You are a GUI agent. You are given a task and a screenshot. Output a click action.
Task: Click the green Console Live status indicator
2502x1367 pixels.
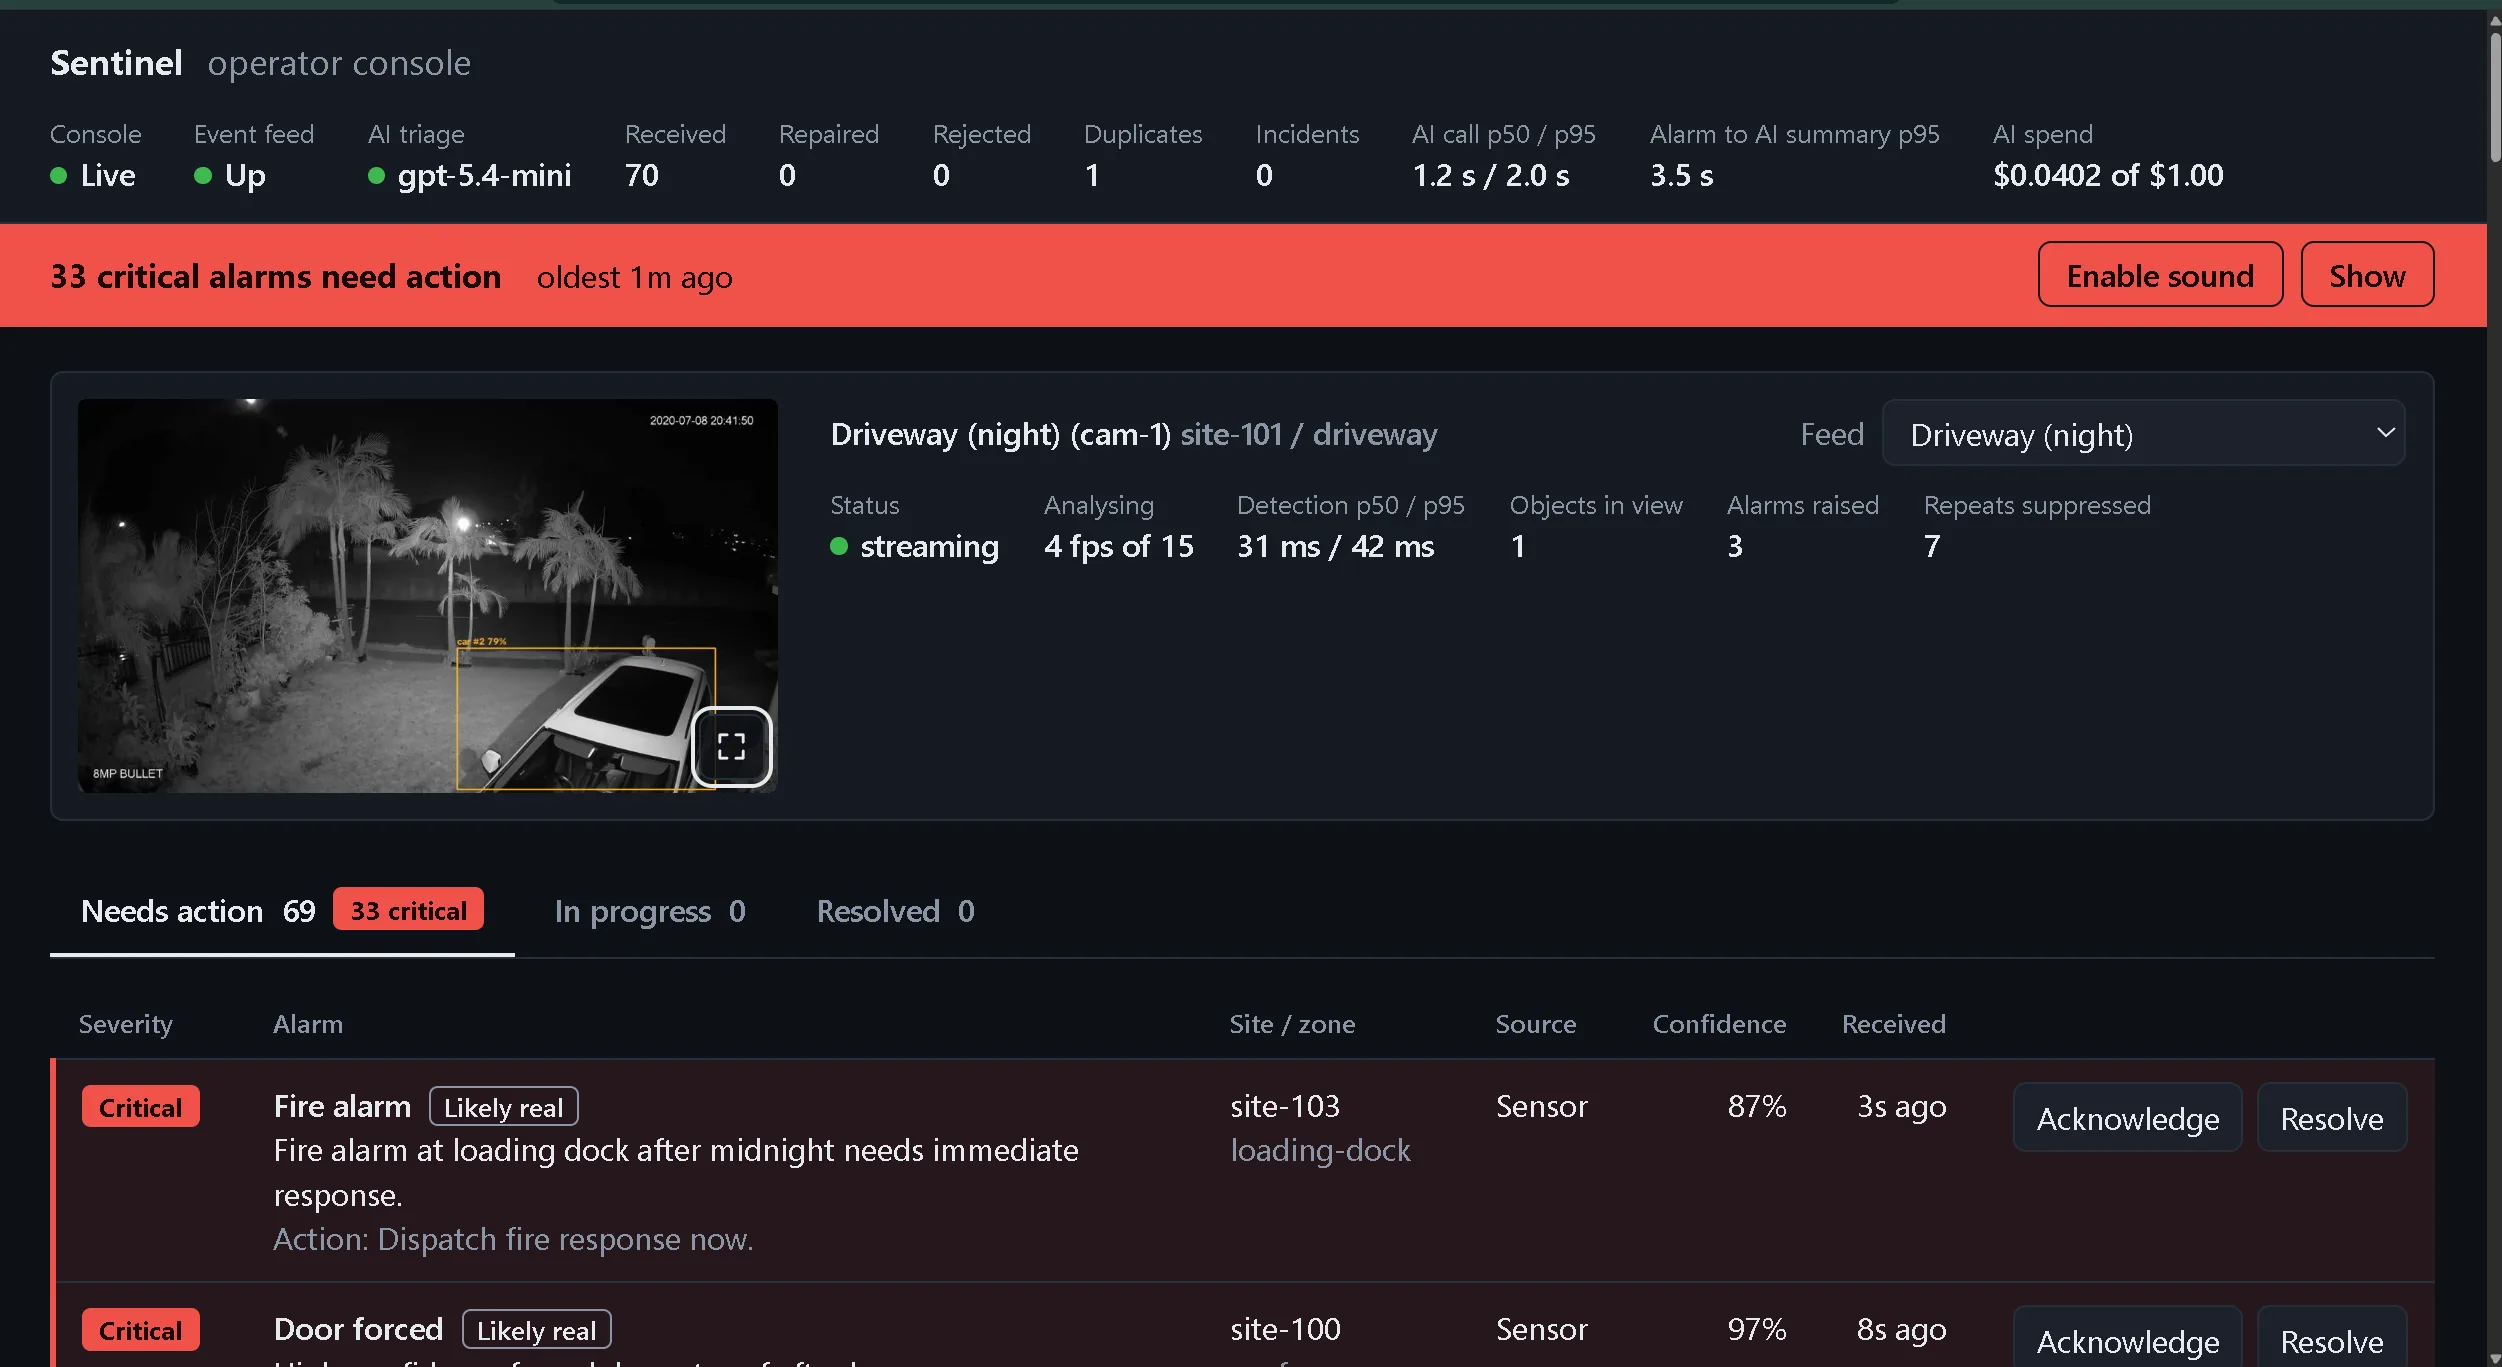[x=59, y=176]
